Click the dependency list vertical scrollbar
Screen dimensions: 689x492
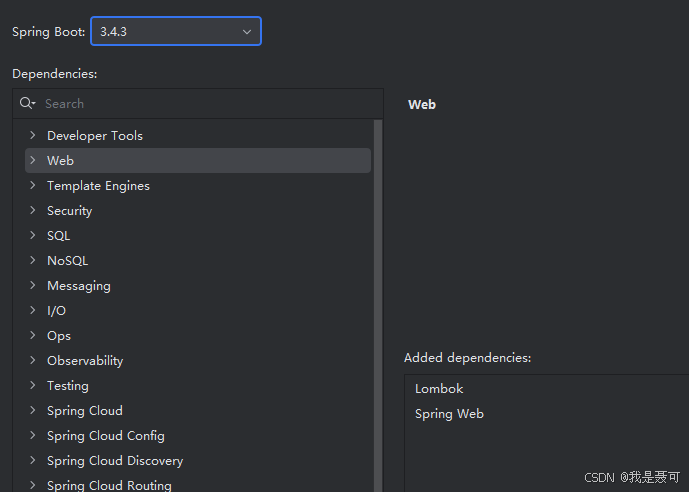pos(378,306)
